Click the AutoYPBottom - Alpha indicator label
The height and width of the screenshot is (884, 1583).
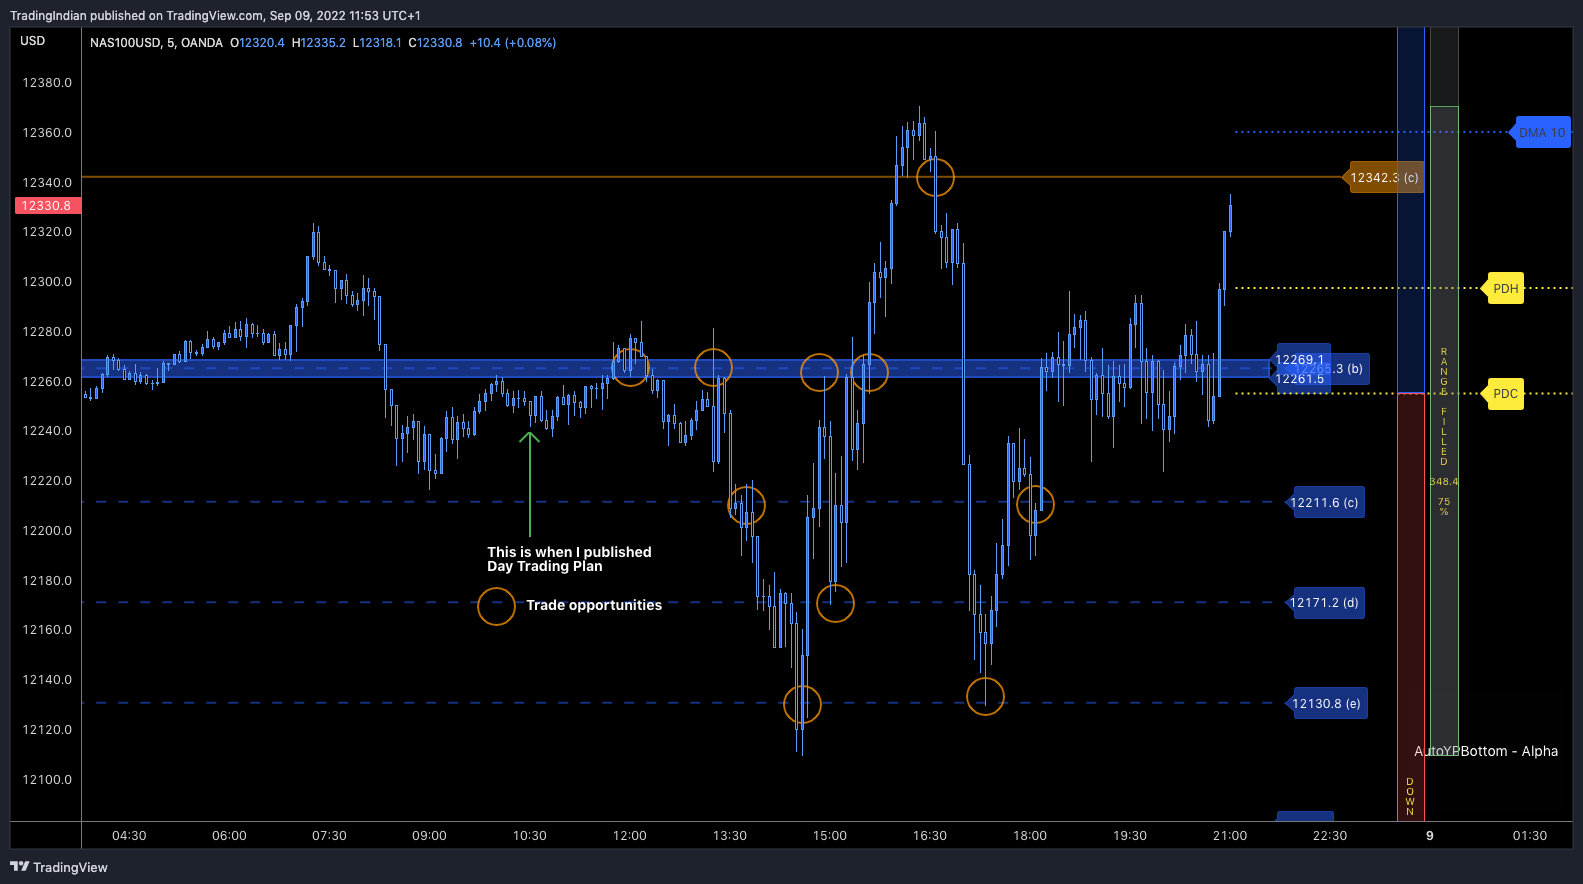[1485, 751]
